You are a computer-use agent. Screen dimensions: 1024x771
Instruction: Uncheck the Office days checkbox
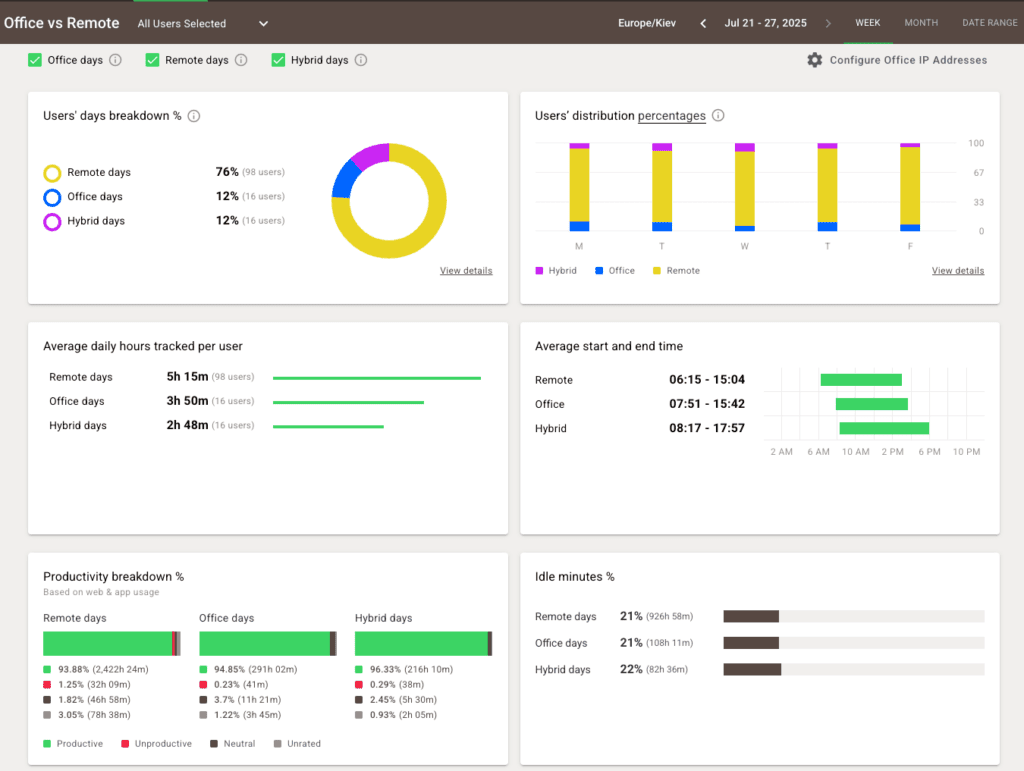pos(35,60)
